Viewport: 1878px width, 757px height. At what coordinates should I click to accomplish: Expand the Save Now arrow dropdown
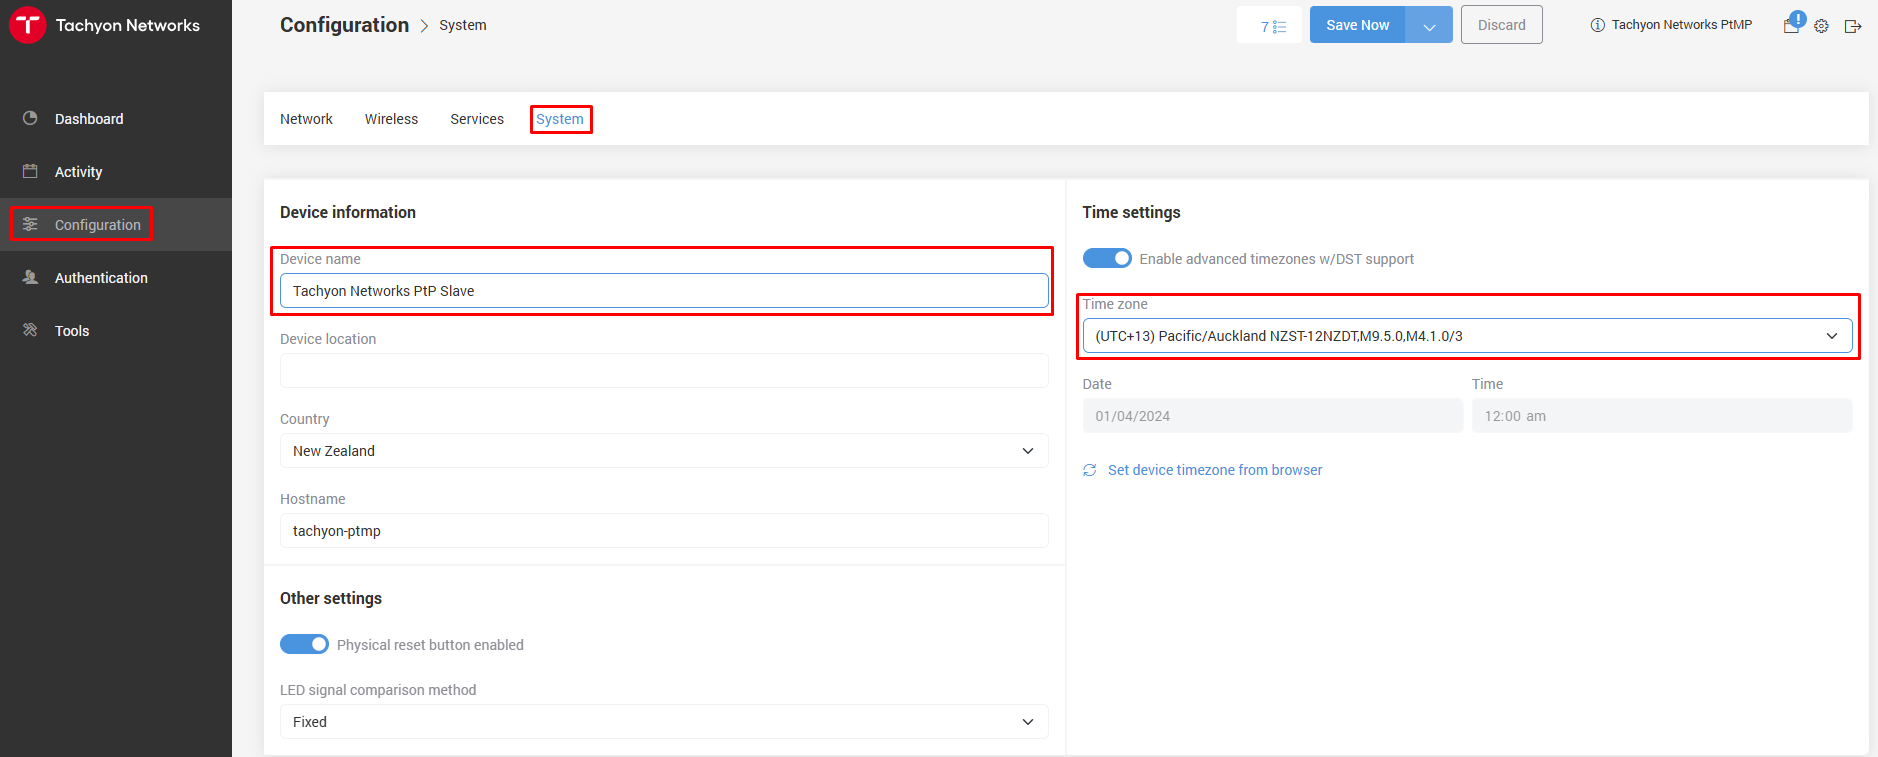[1429, 26]
